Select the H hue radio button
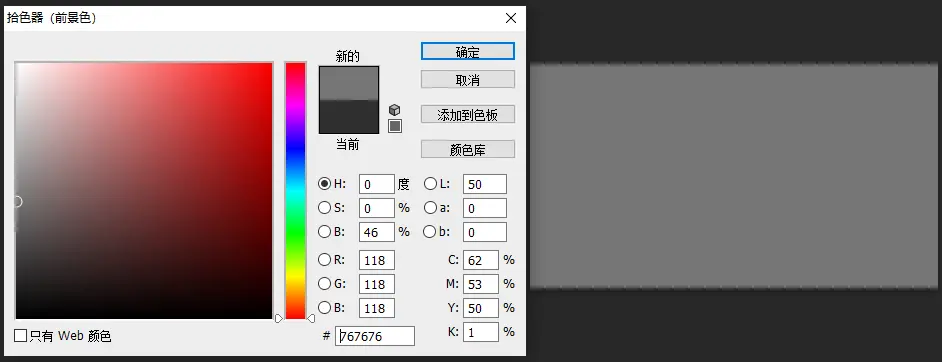The image size is (942, 362). click(324, 184)
